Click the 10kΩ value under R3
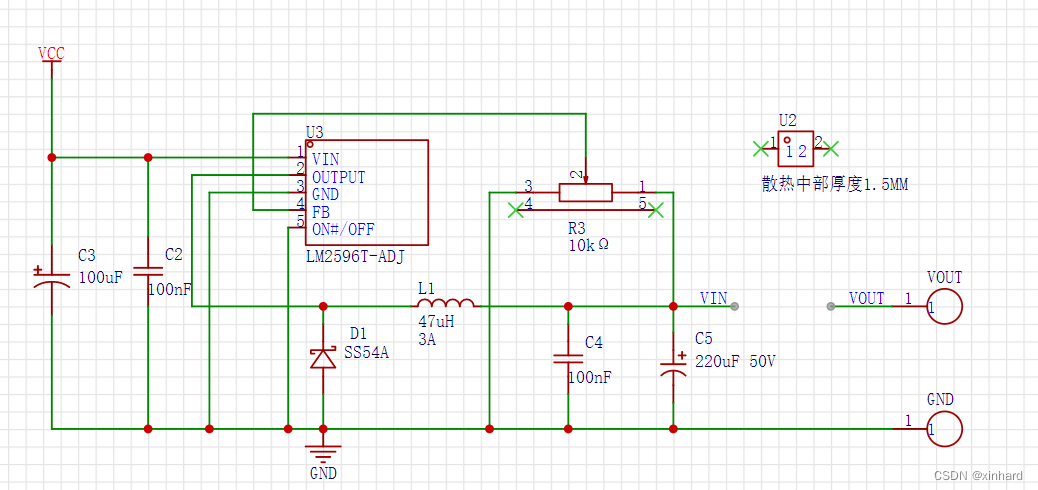The width and height of the screenshot is (1038, 490). point(588,244)
